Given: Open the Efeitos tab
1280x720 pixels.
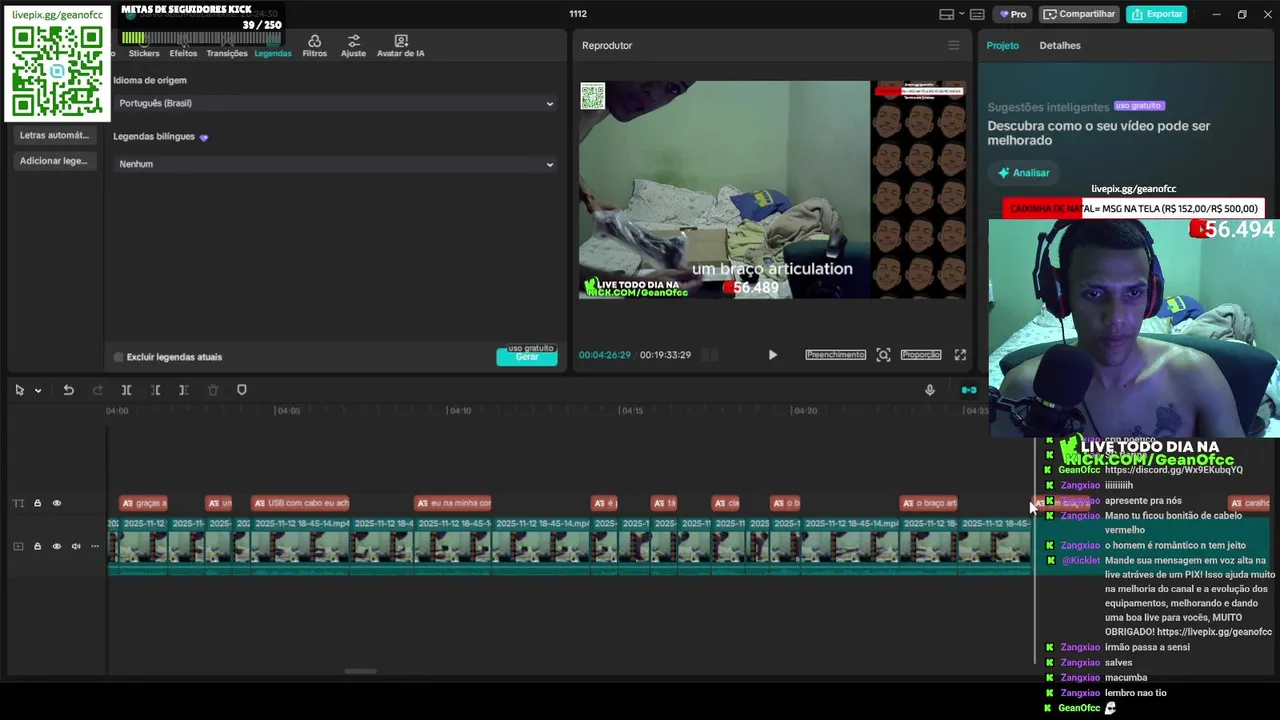Looking at the screenshot, I should [183, 46].
